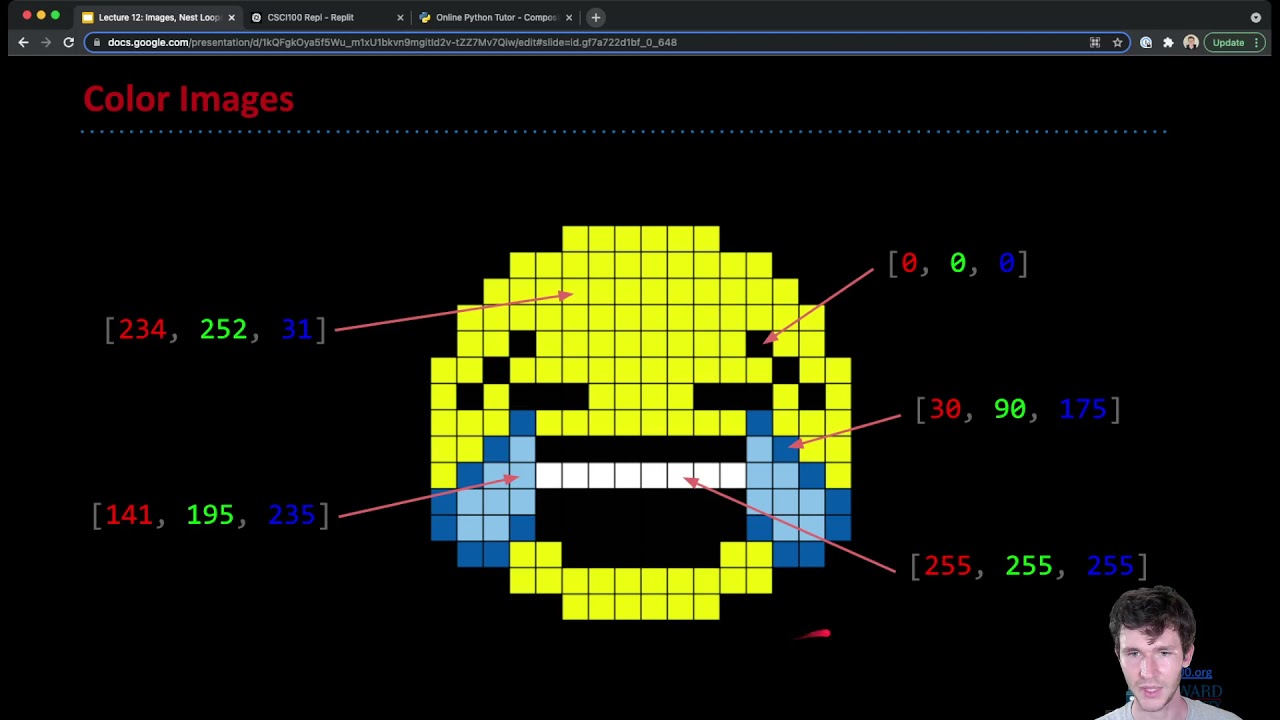1280x720 pixels.
Task: Click the blue value 235
Action: point(292,515)
